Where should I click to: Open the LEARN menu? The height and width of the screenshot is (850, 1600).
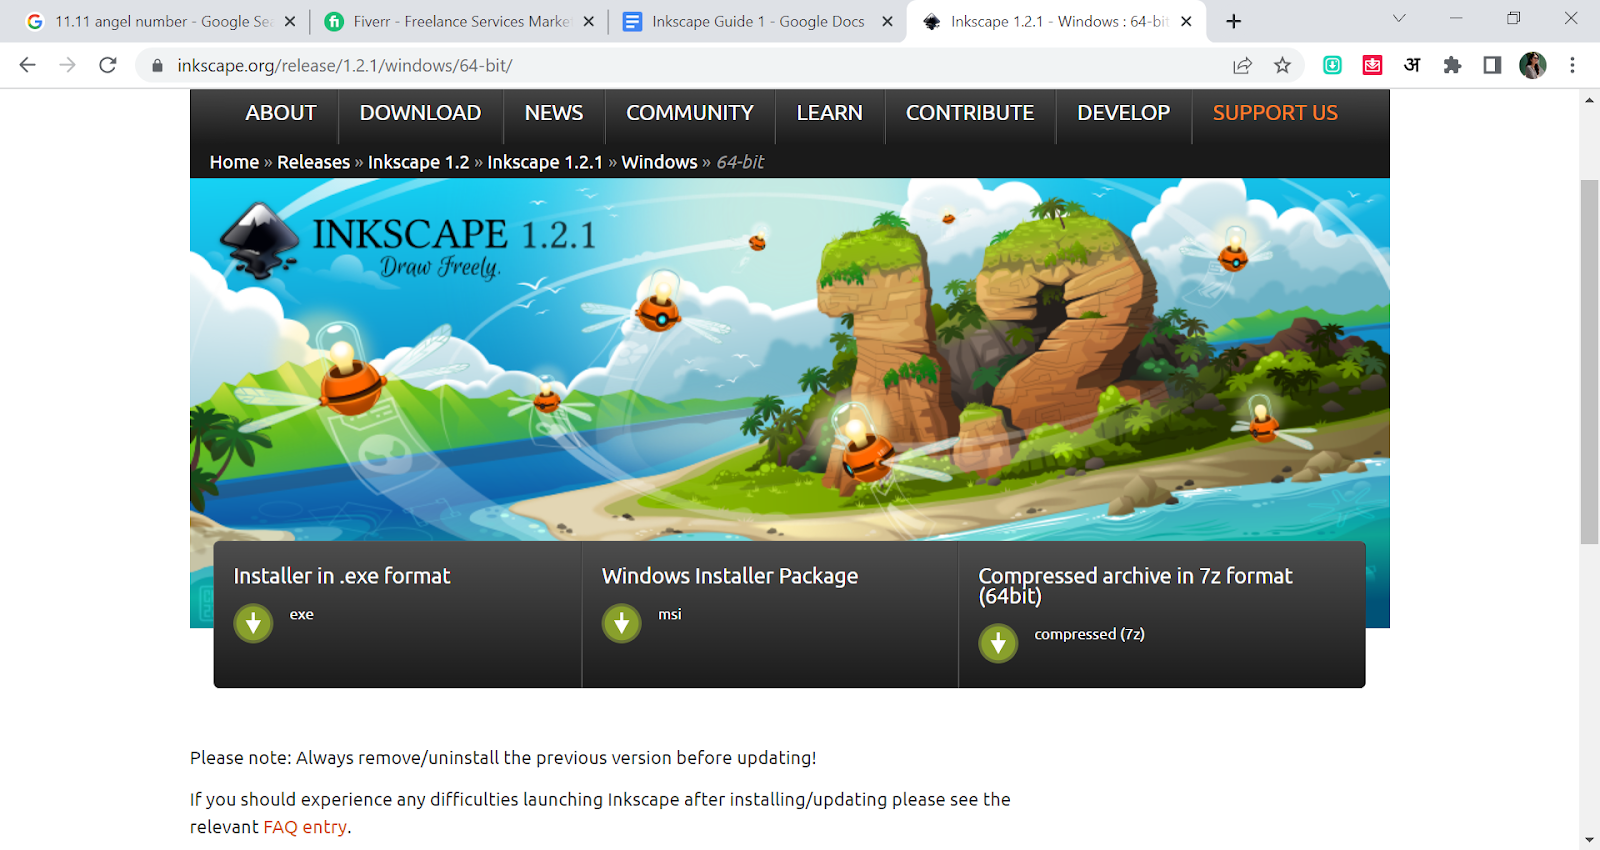point(829,113)
